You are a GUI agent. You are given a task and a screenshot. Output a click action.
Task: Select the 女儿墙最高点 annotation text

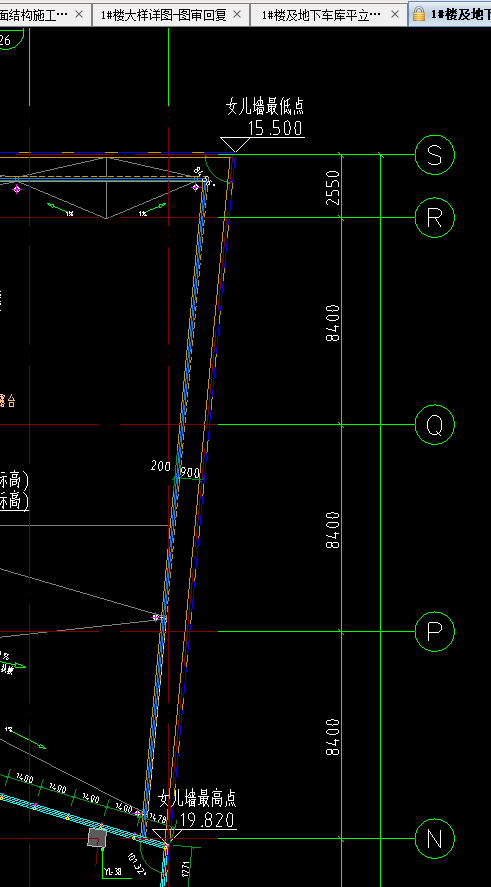point(197,799)
